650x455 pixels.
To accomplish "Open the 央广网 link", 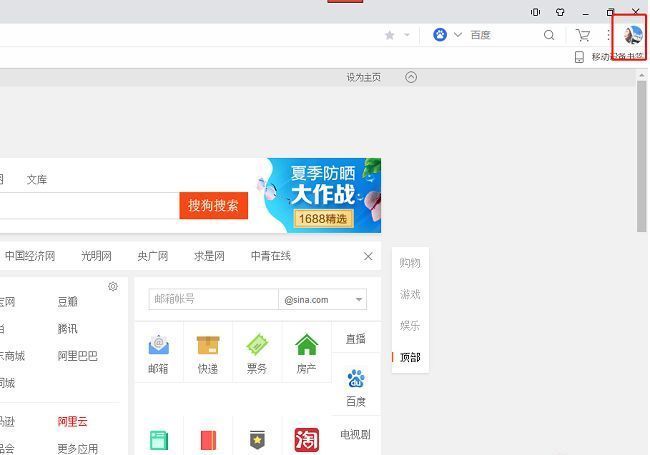I will 153,256.
